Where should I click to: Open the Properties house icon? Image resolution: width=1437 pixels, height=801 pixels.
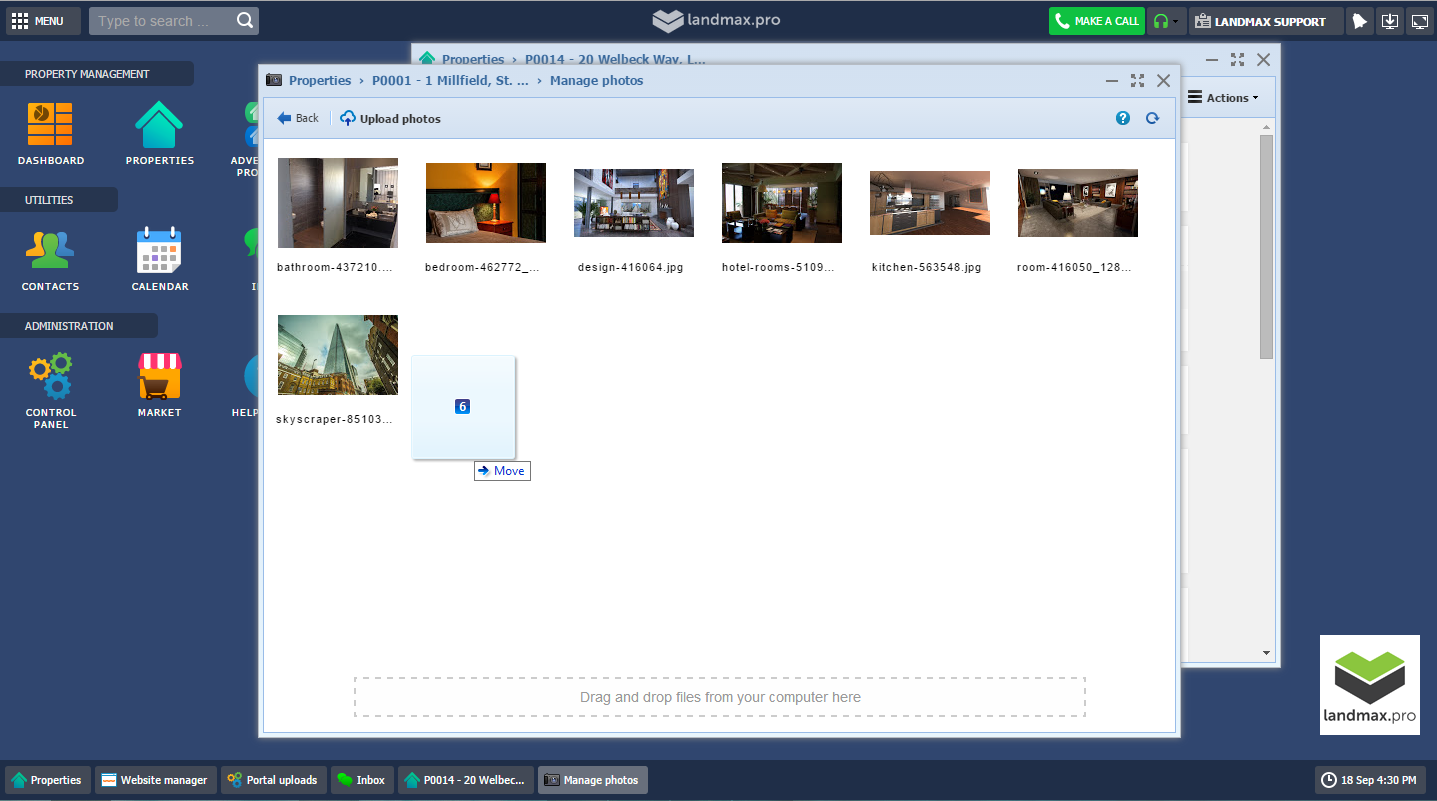point(159,126)
